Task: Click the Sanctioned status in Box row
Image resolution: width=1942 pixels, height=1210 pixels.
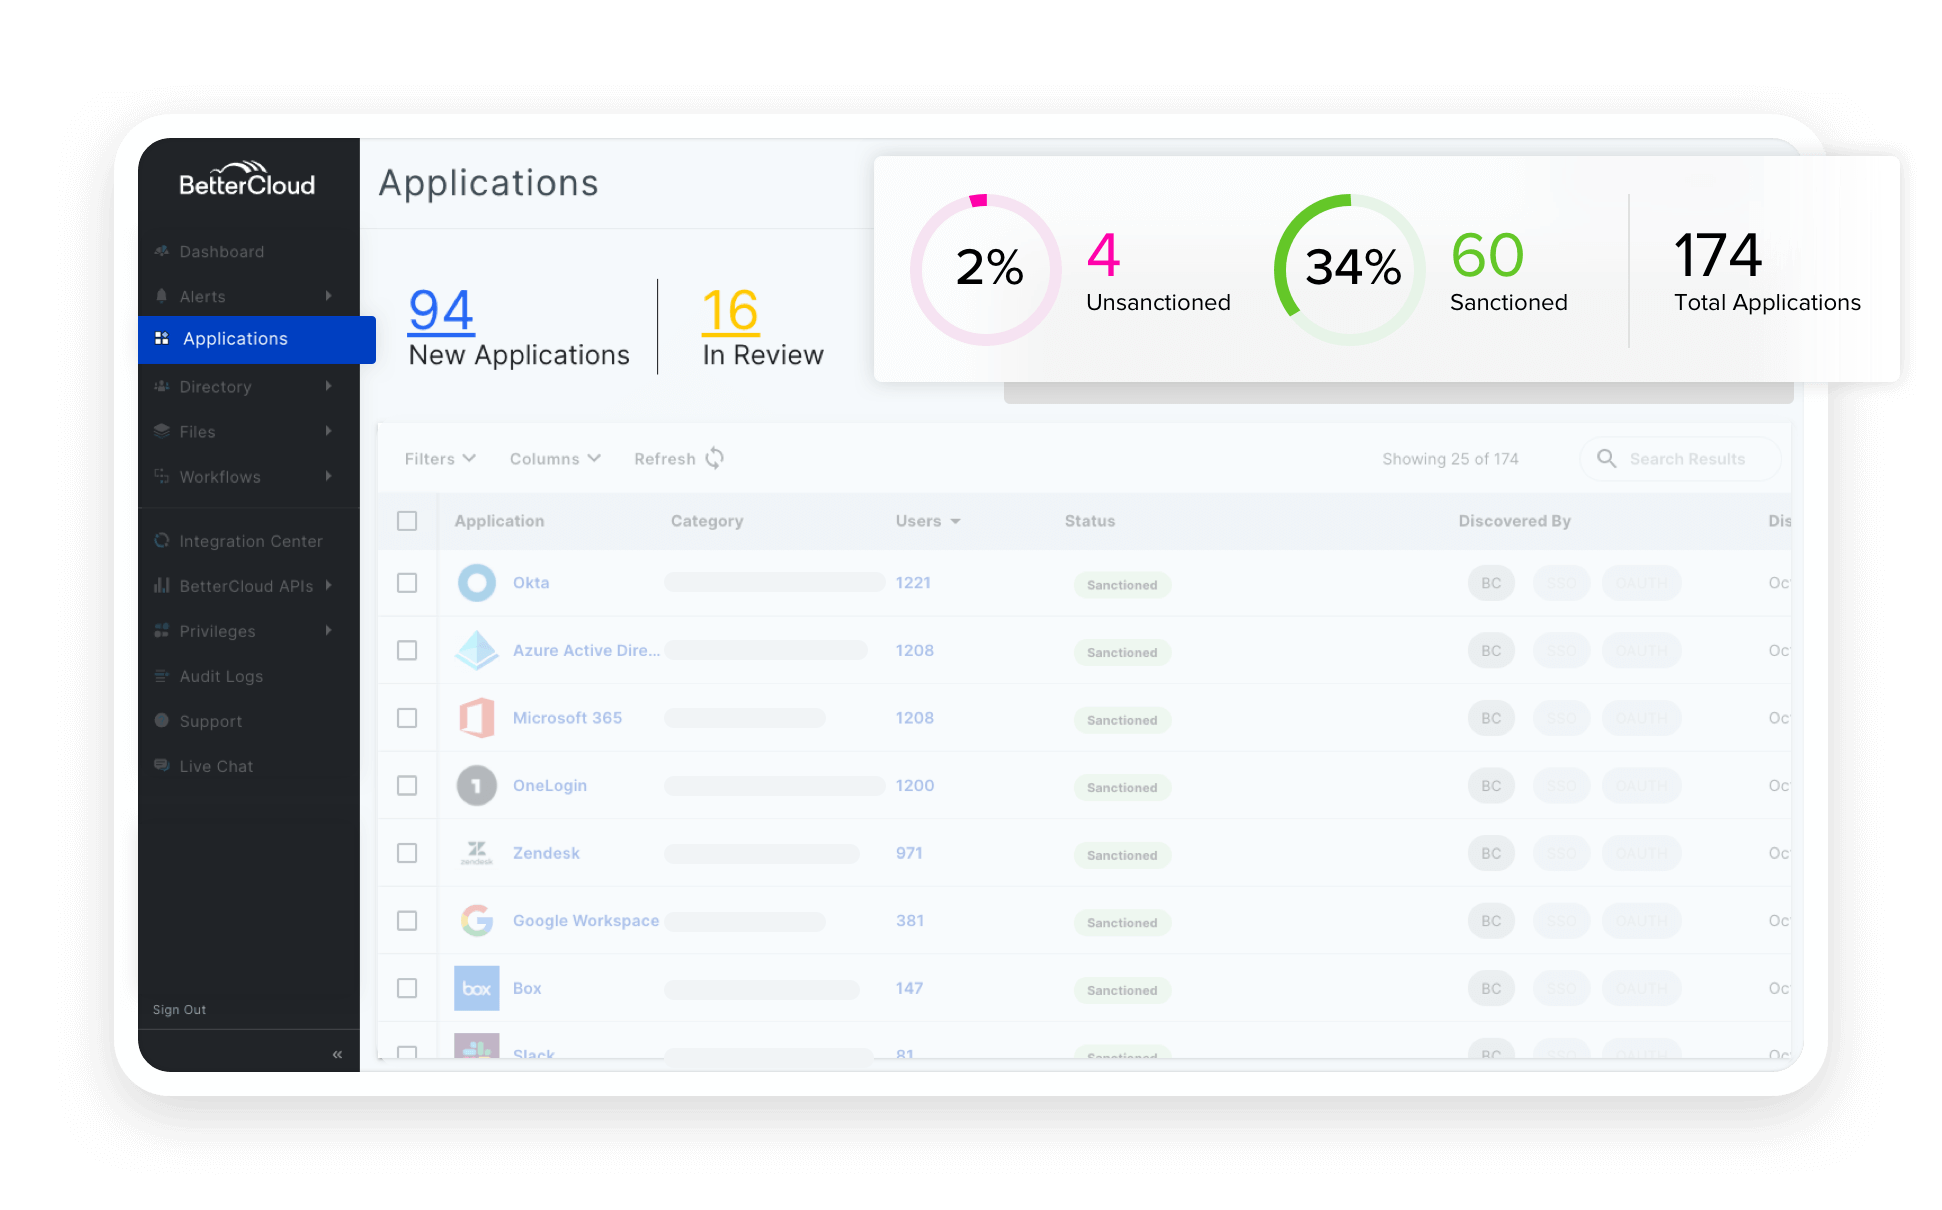Action: 1122,990
